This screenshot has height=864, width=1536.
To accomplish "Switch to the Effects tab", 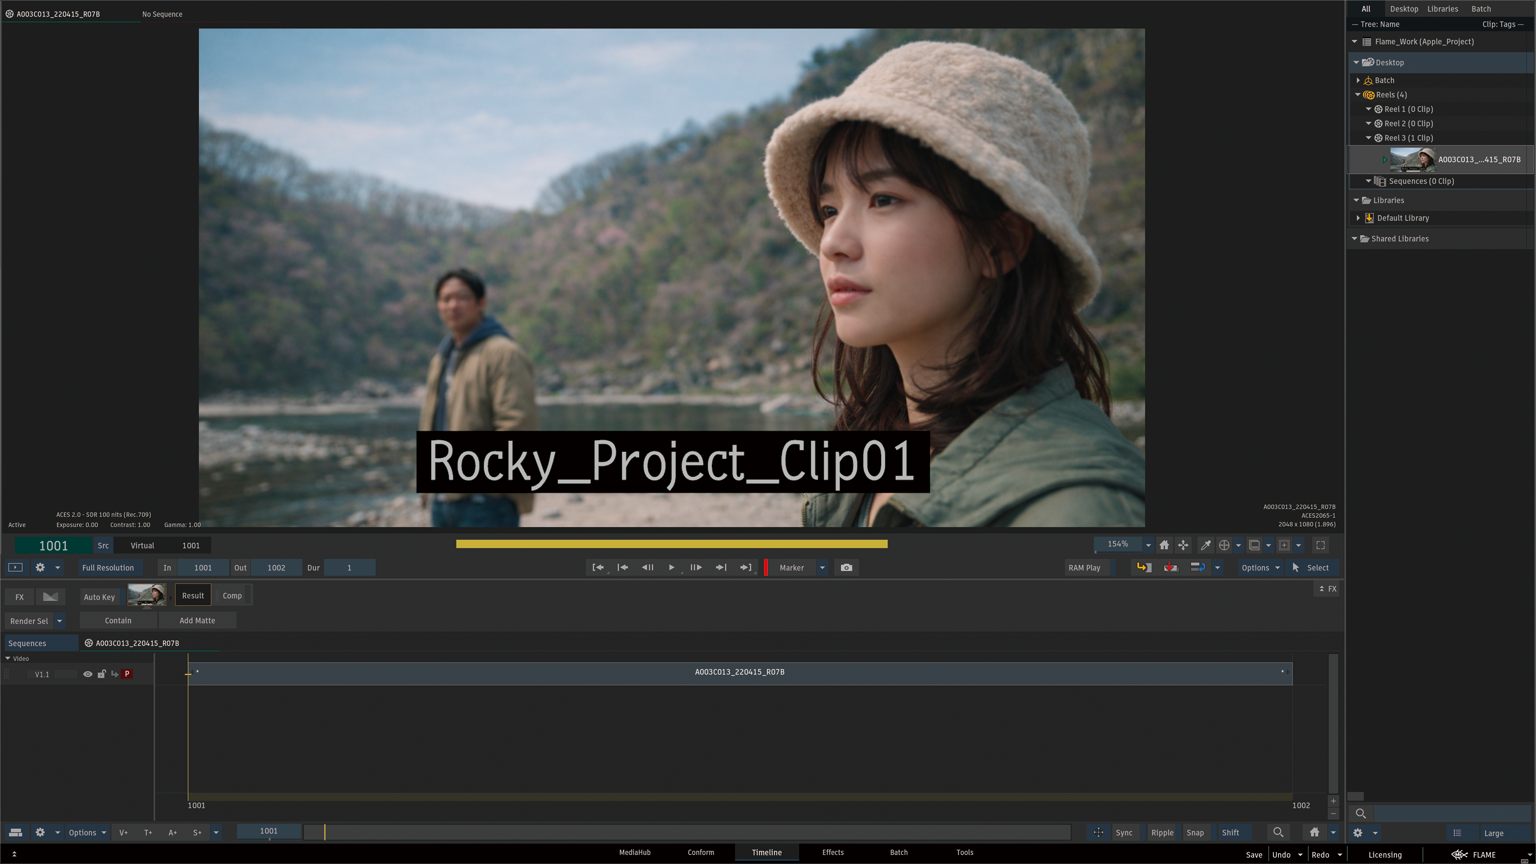I will [832, 853].
